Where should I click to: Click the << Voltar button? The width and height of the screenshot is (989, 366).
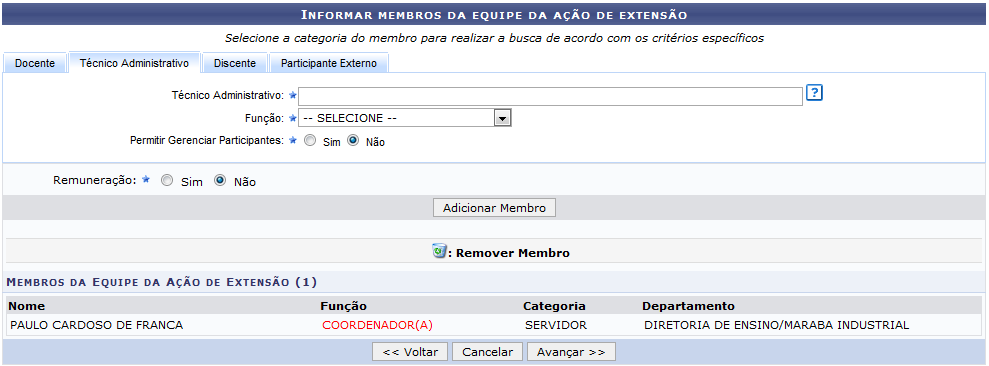point(410,351)
